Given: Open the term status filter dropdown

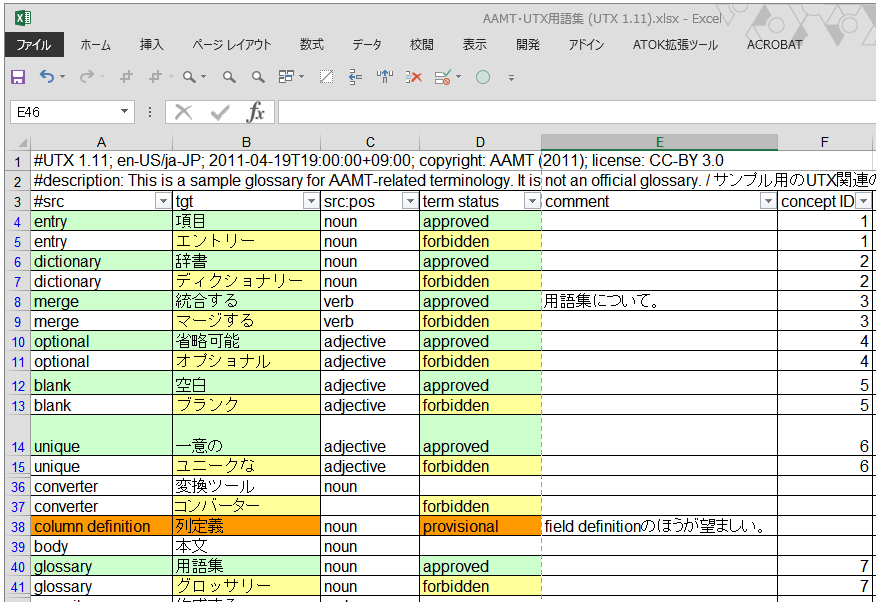Looking at the screenshot, I should click(x=531, y=202).
